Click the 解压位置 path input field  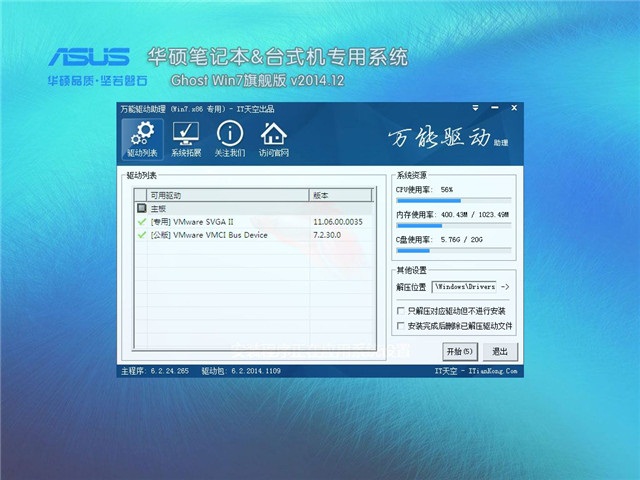click(464, 287)
